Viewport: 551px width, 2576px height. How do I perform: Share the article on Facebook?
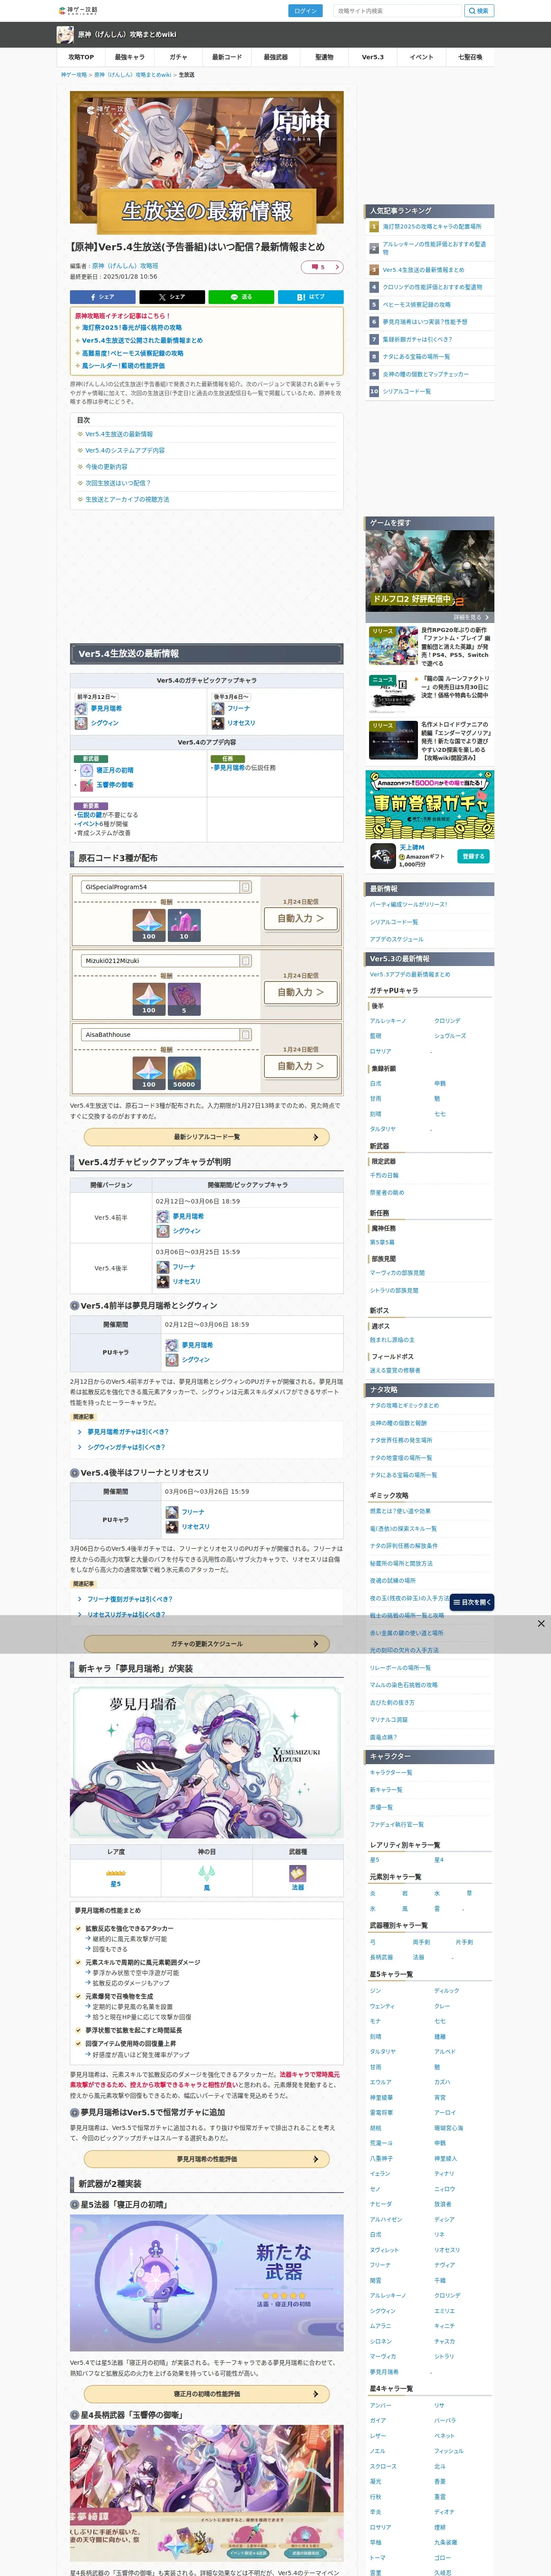(x=102, y=297)
